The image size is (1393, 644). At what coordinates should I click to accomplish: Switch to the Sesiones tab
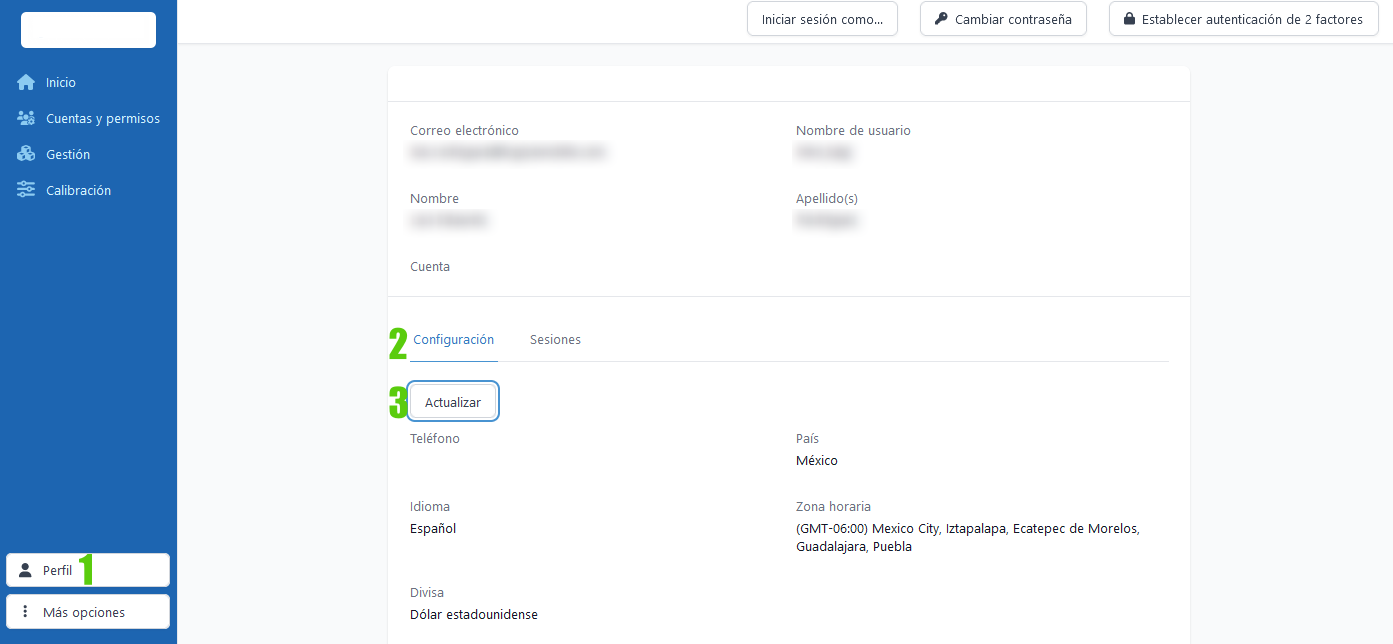click(555, 339)
